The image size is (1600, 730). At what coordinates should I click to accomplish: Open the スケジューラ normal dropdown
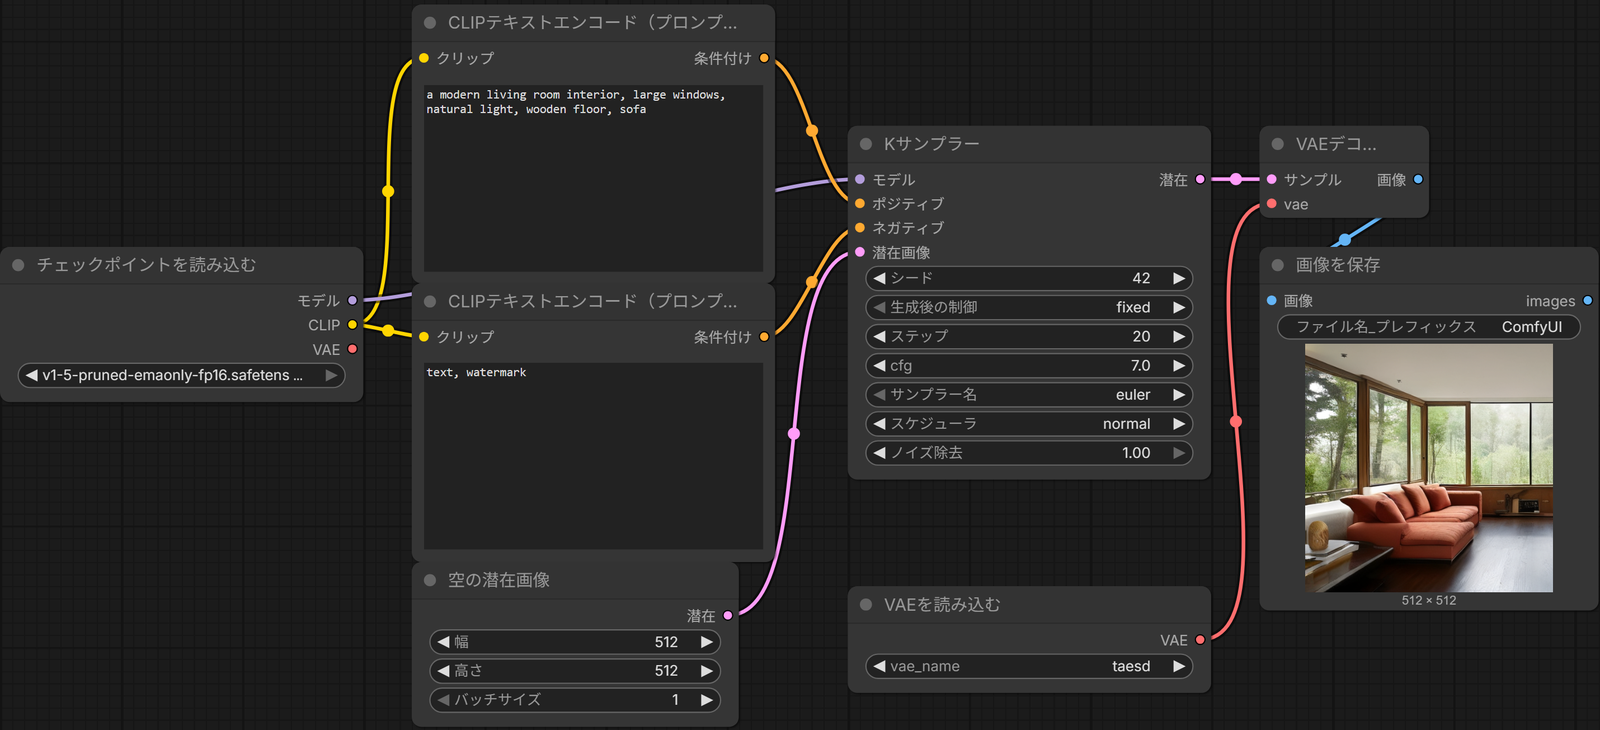[1029, 424]
